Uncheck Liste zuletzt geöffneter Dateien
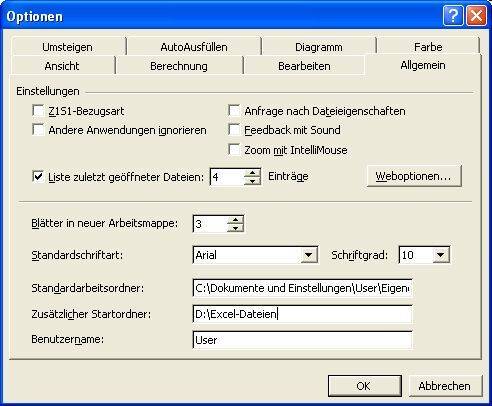Viewport: 492px width, 406px height. (38, 176)
